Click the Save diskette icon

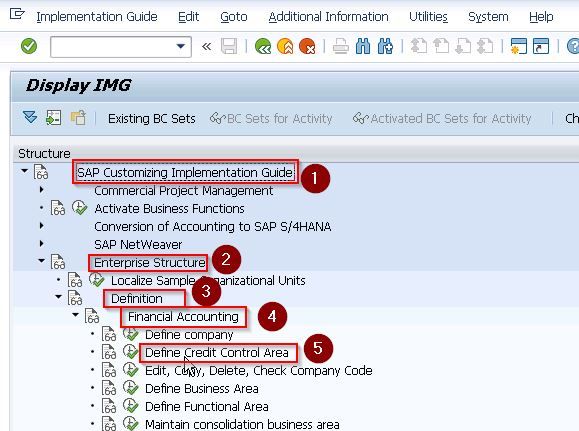(x=229, y=47)
